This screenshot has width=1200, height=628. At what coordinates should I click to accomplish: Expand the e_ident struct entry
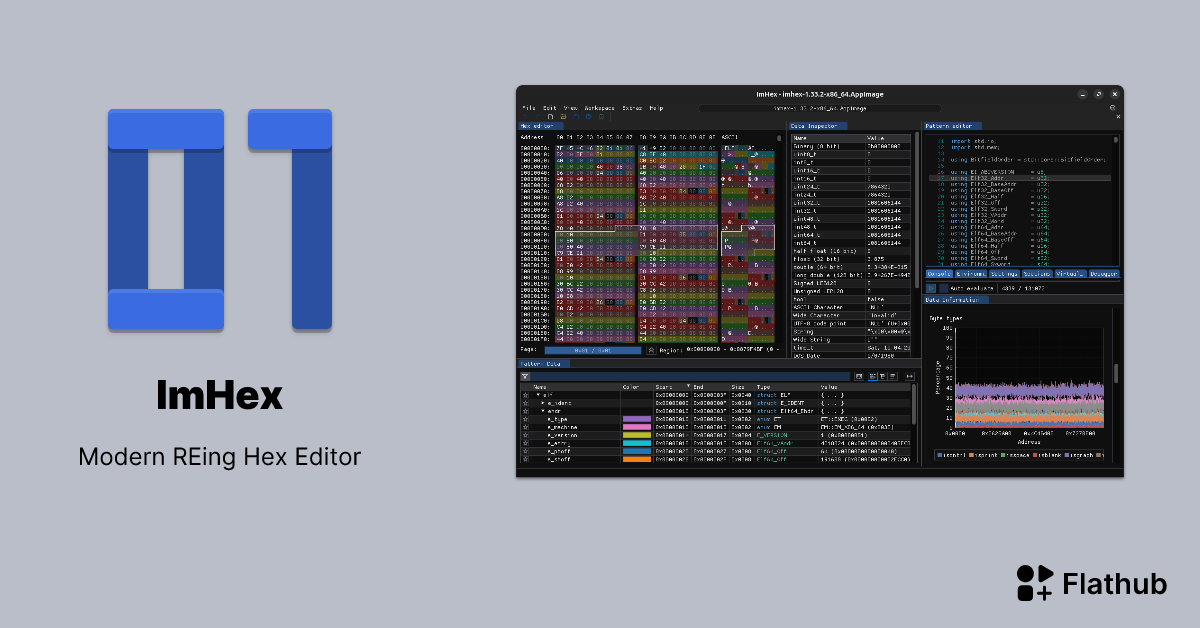click(x=544, y=403)
